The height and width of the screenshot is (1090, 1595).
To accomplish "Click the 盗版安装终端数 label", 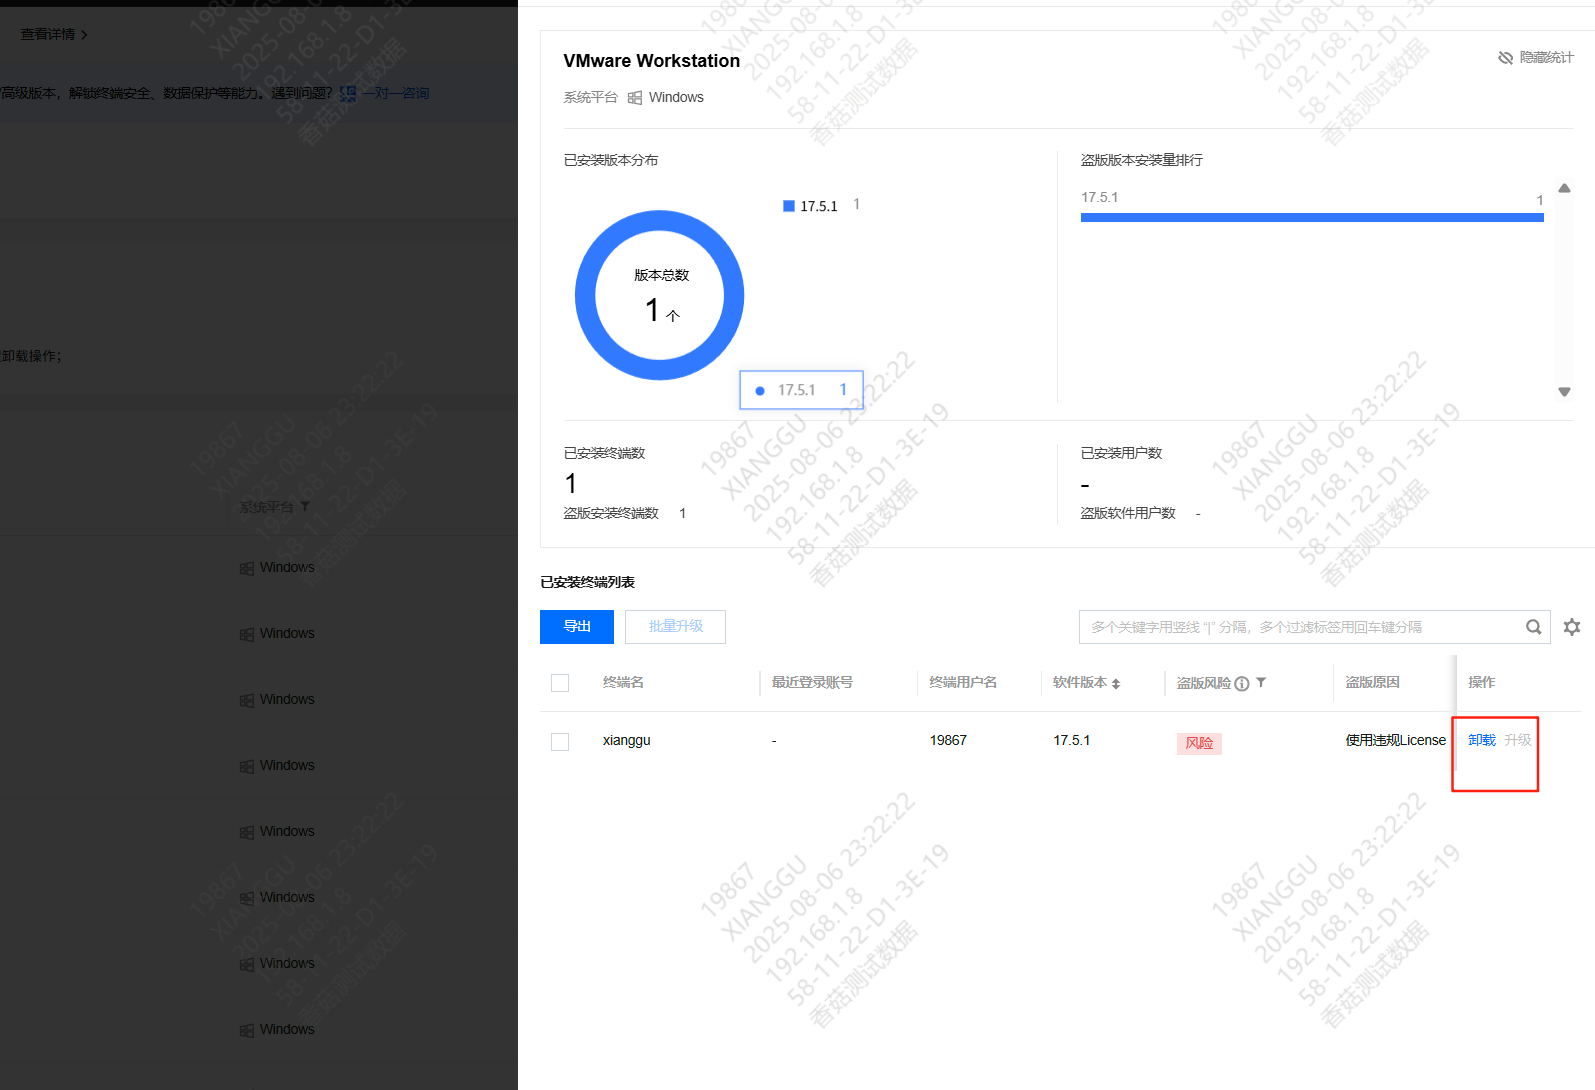I will click(x=611, y=513).
